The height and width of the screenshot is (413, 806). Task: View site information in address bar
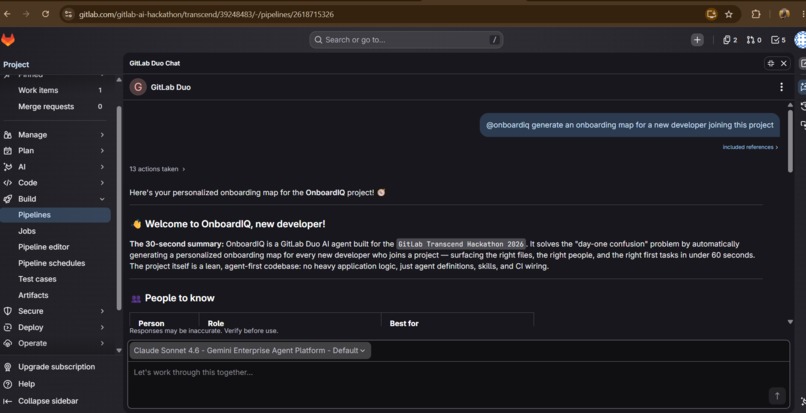68,14
